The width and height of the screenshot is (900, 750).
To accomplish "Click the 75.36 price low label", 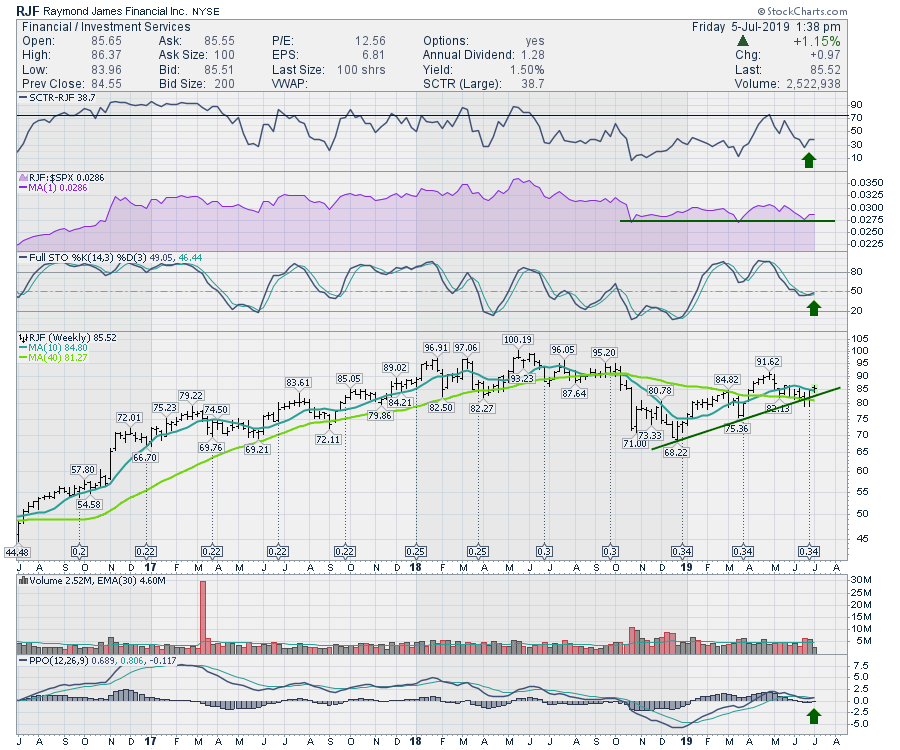I will [736, 428].
